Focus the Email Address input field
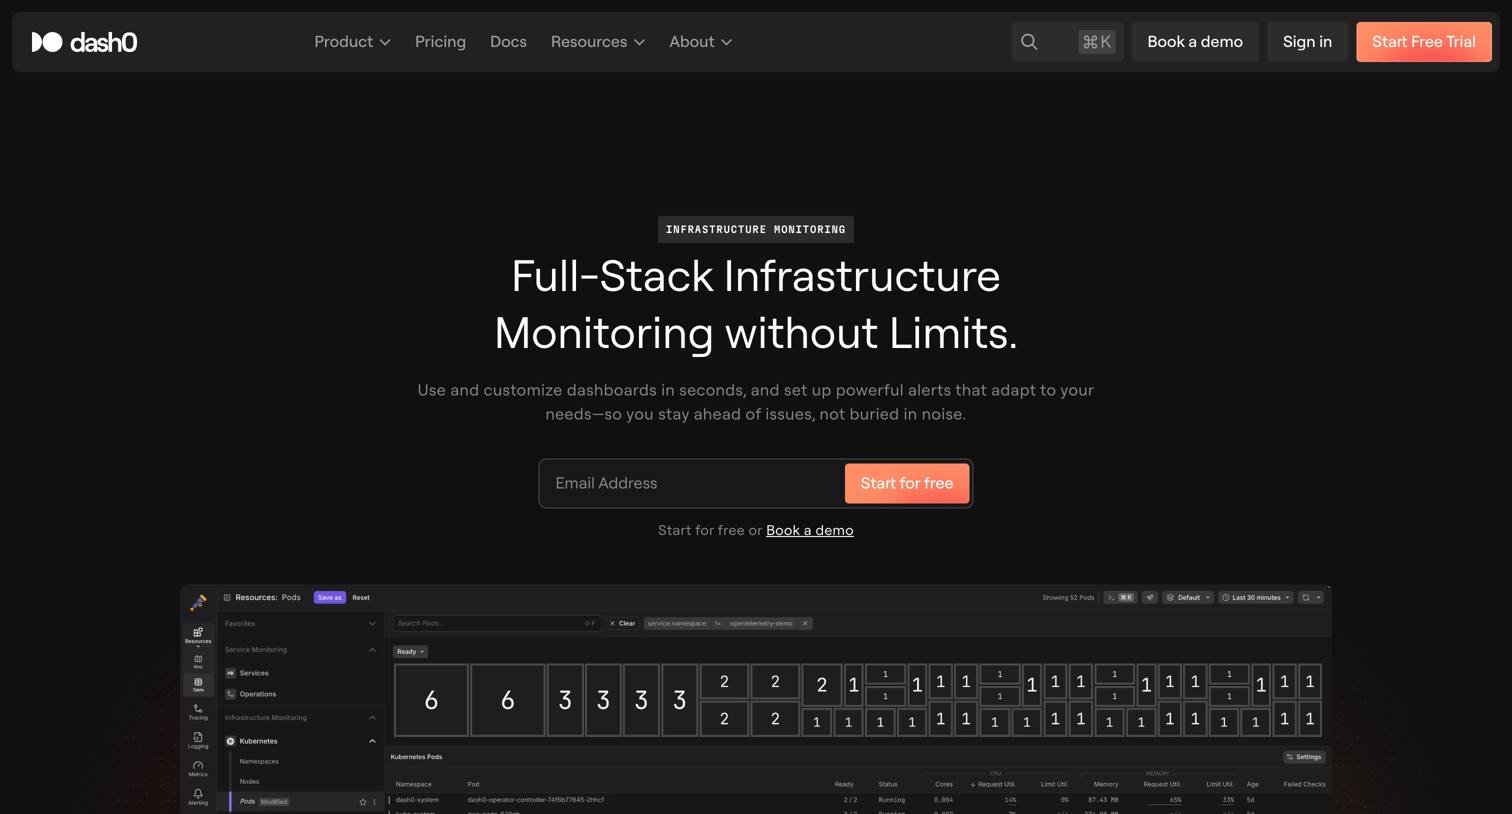The width and height of the screenshot is (1512, 814). tap(693, 483)
